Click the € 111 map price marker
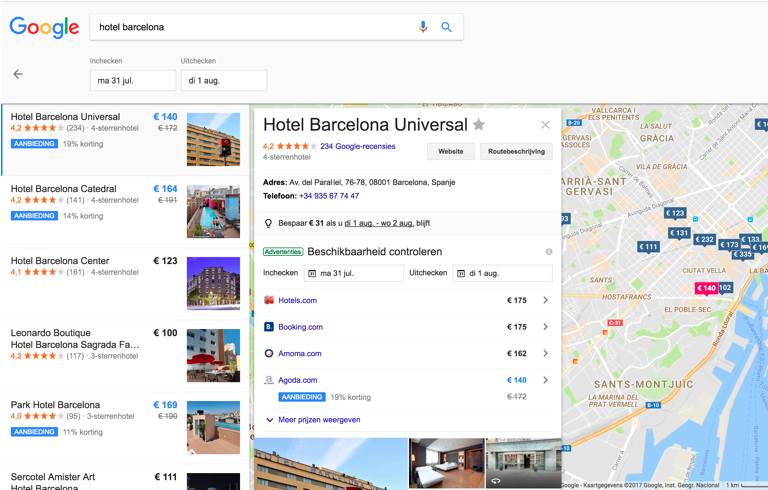 pyautogui.click(x=648, y=247)
